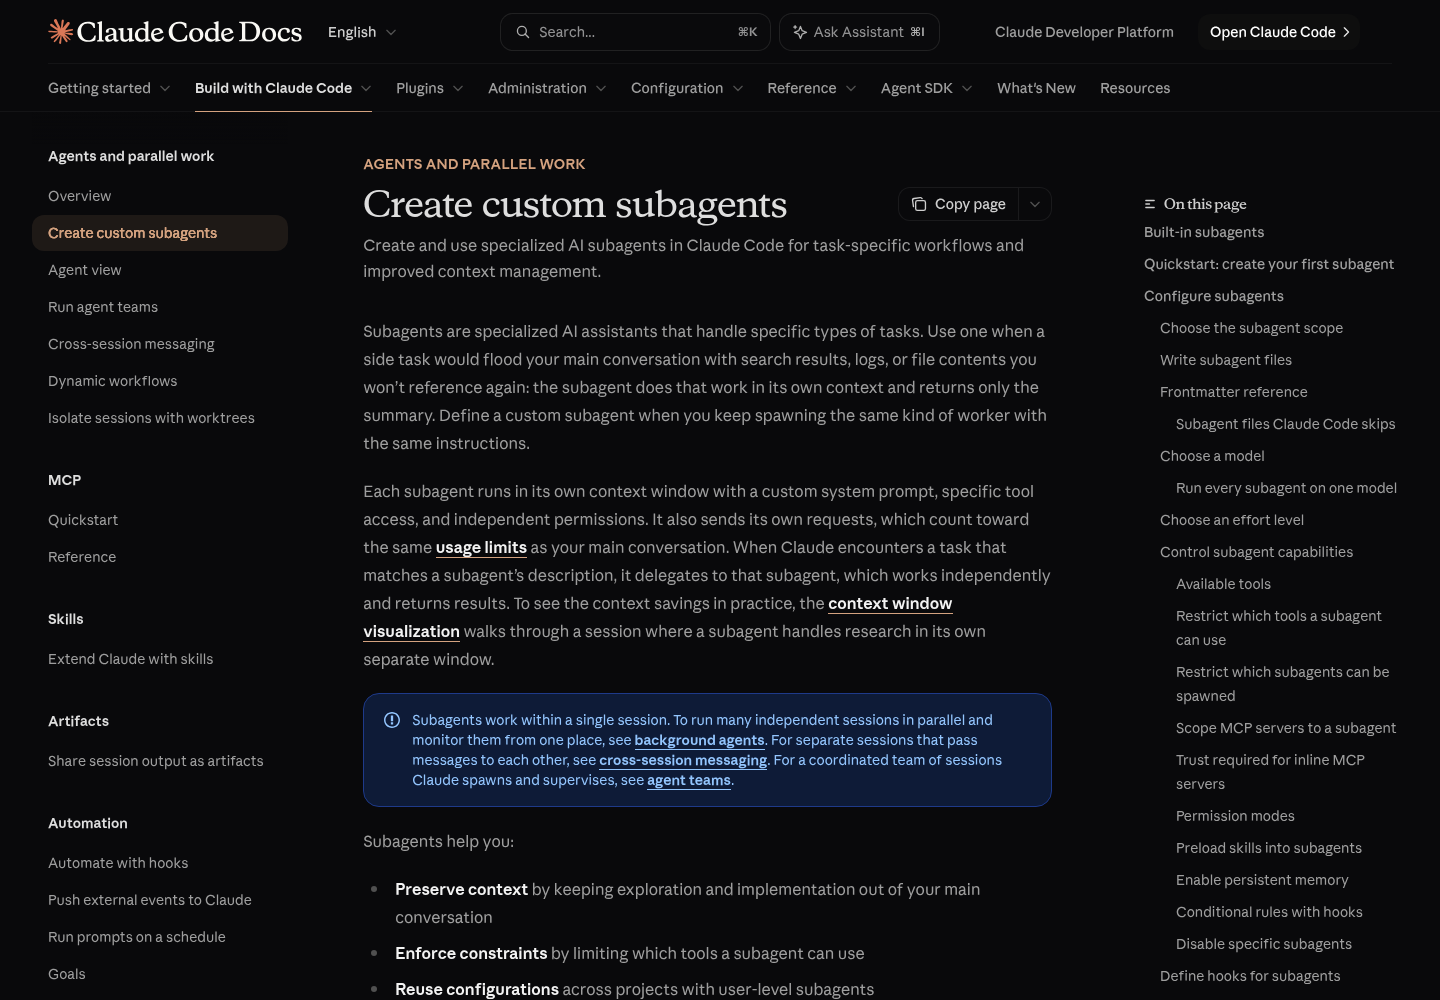Viewport: 1440px width, 1000px height.
Task: Expand the Configuration nav dropdown
Action: [687, 88]
